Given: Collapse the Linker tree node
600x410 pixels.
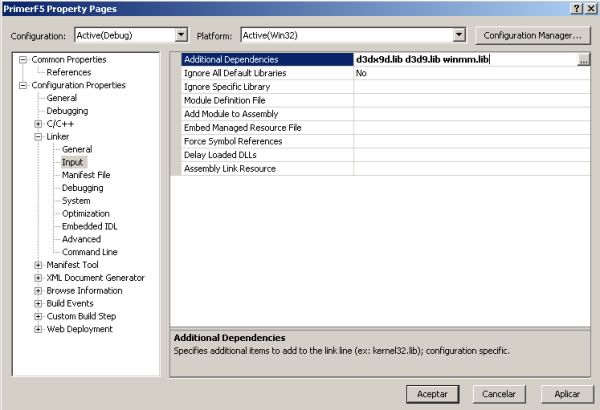Looking at the screenshot, I should coord(38,137).
